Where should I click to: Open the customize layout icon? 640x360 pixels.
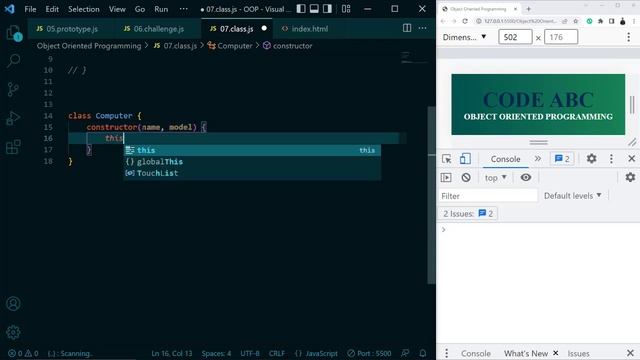click(346, 9)
